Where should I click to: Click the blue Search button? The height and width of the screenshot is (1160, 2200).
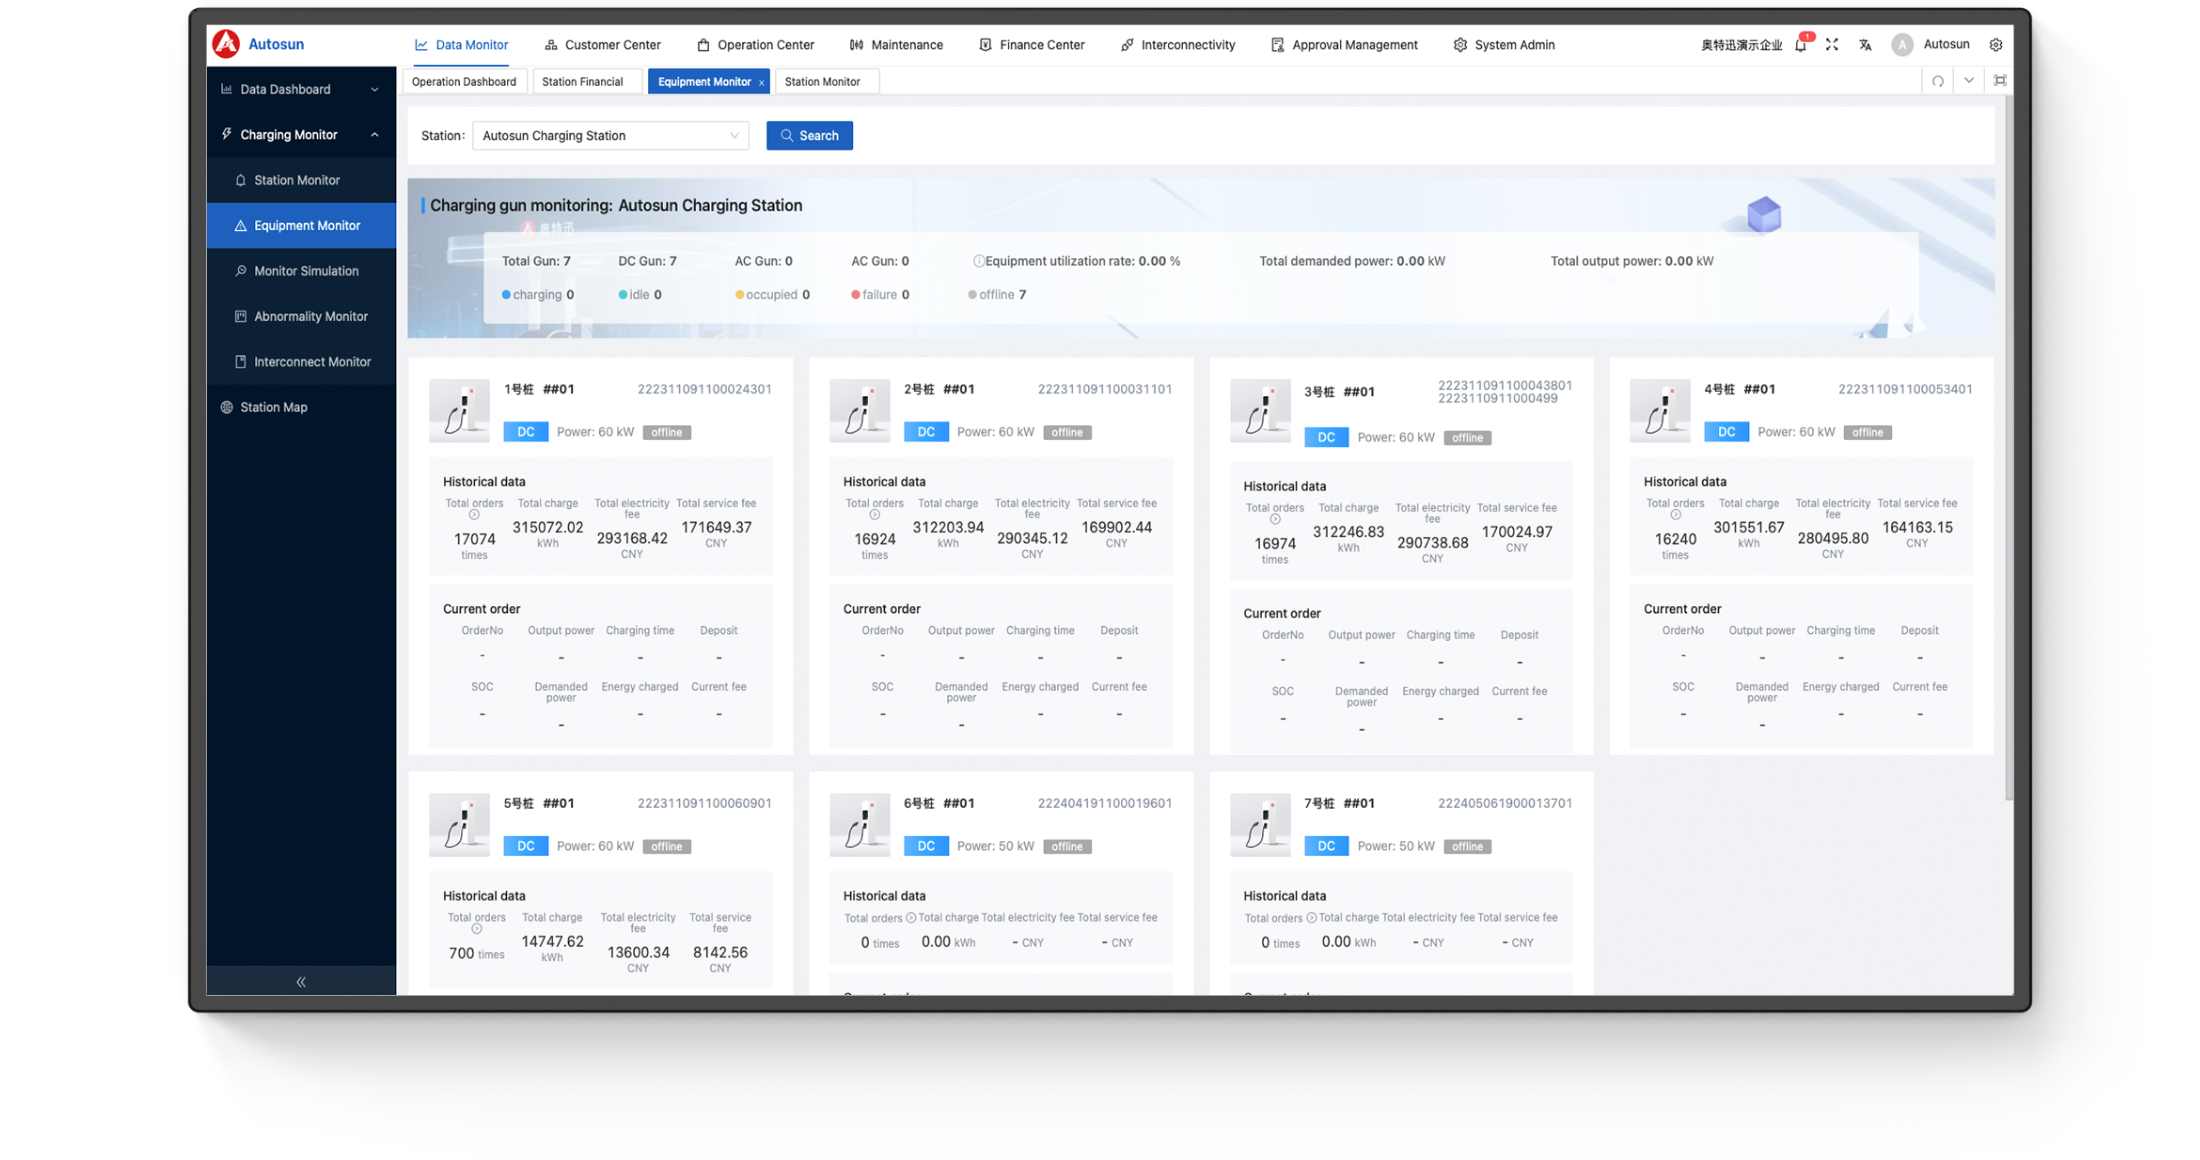[809, 136]
